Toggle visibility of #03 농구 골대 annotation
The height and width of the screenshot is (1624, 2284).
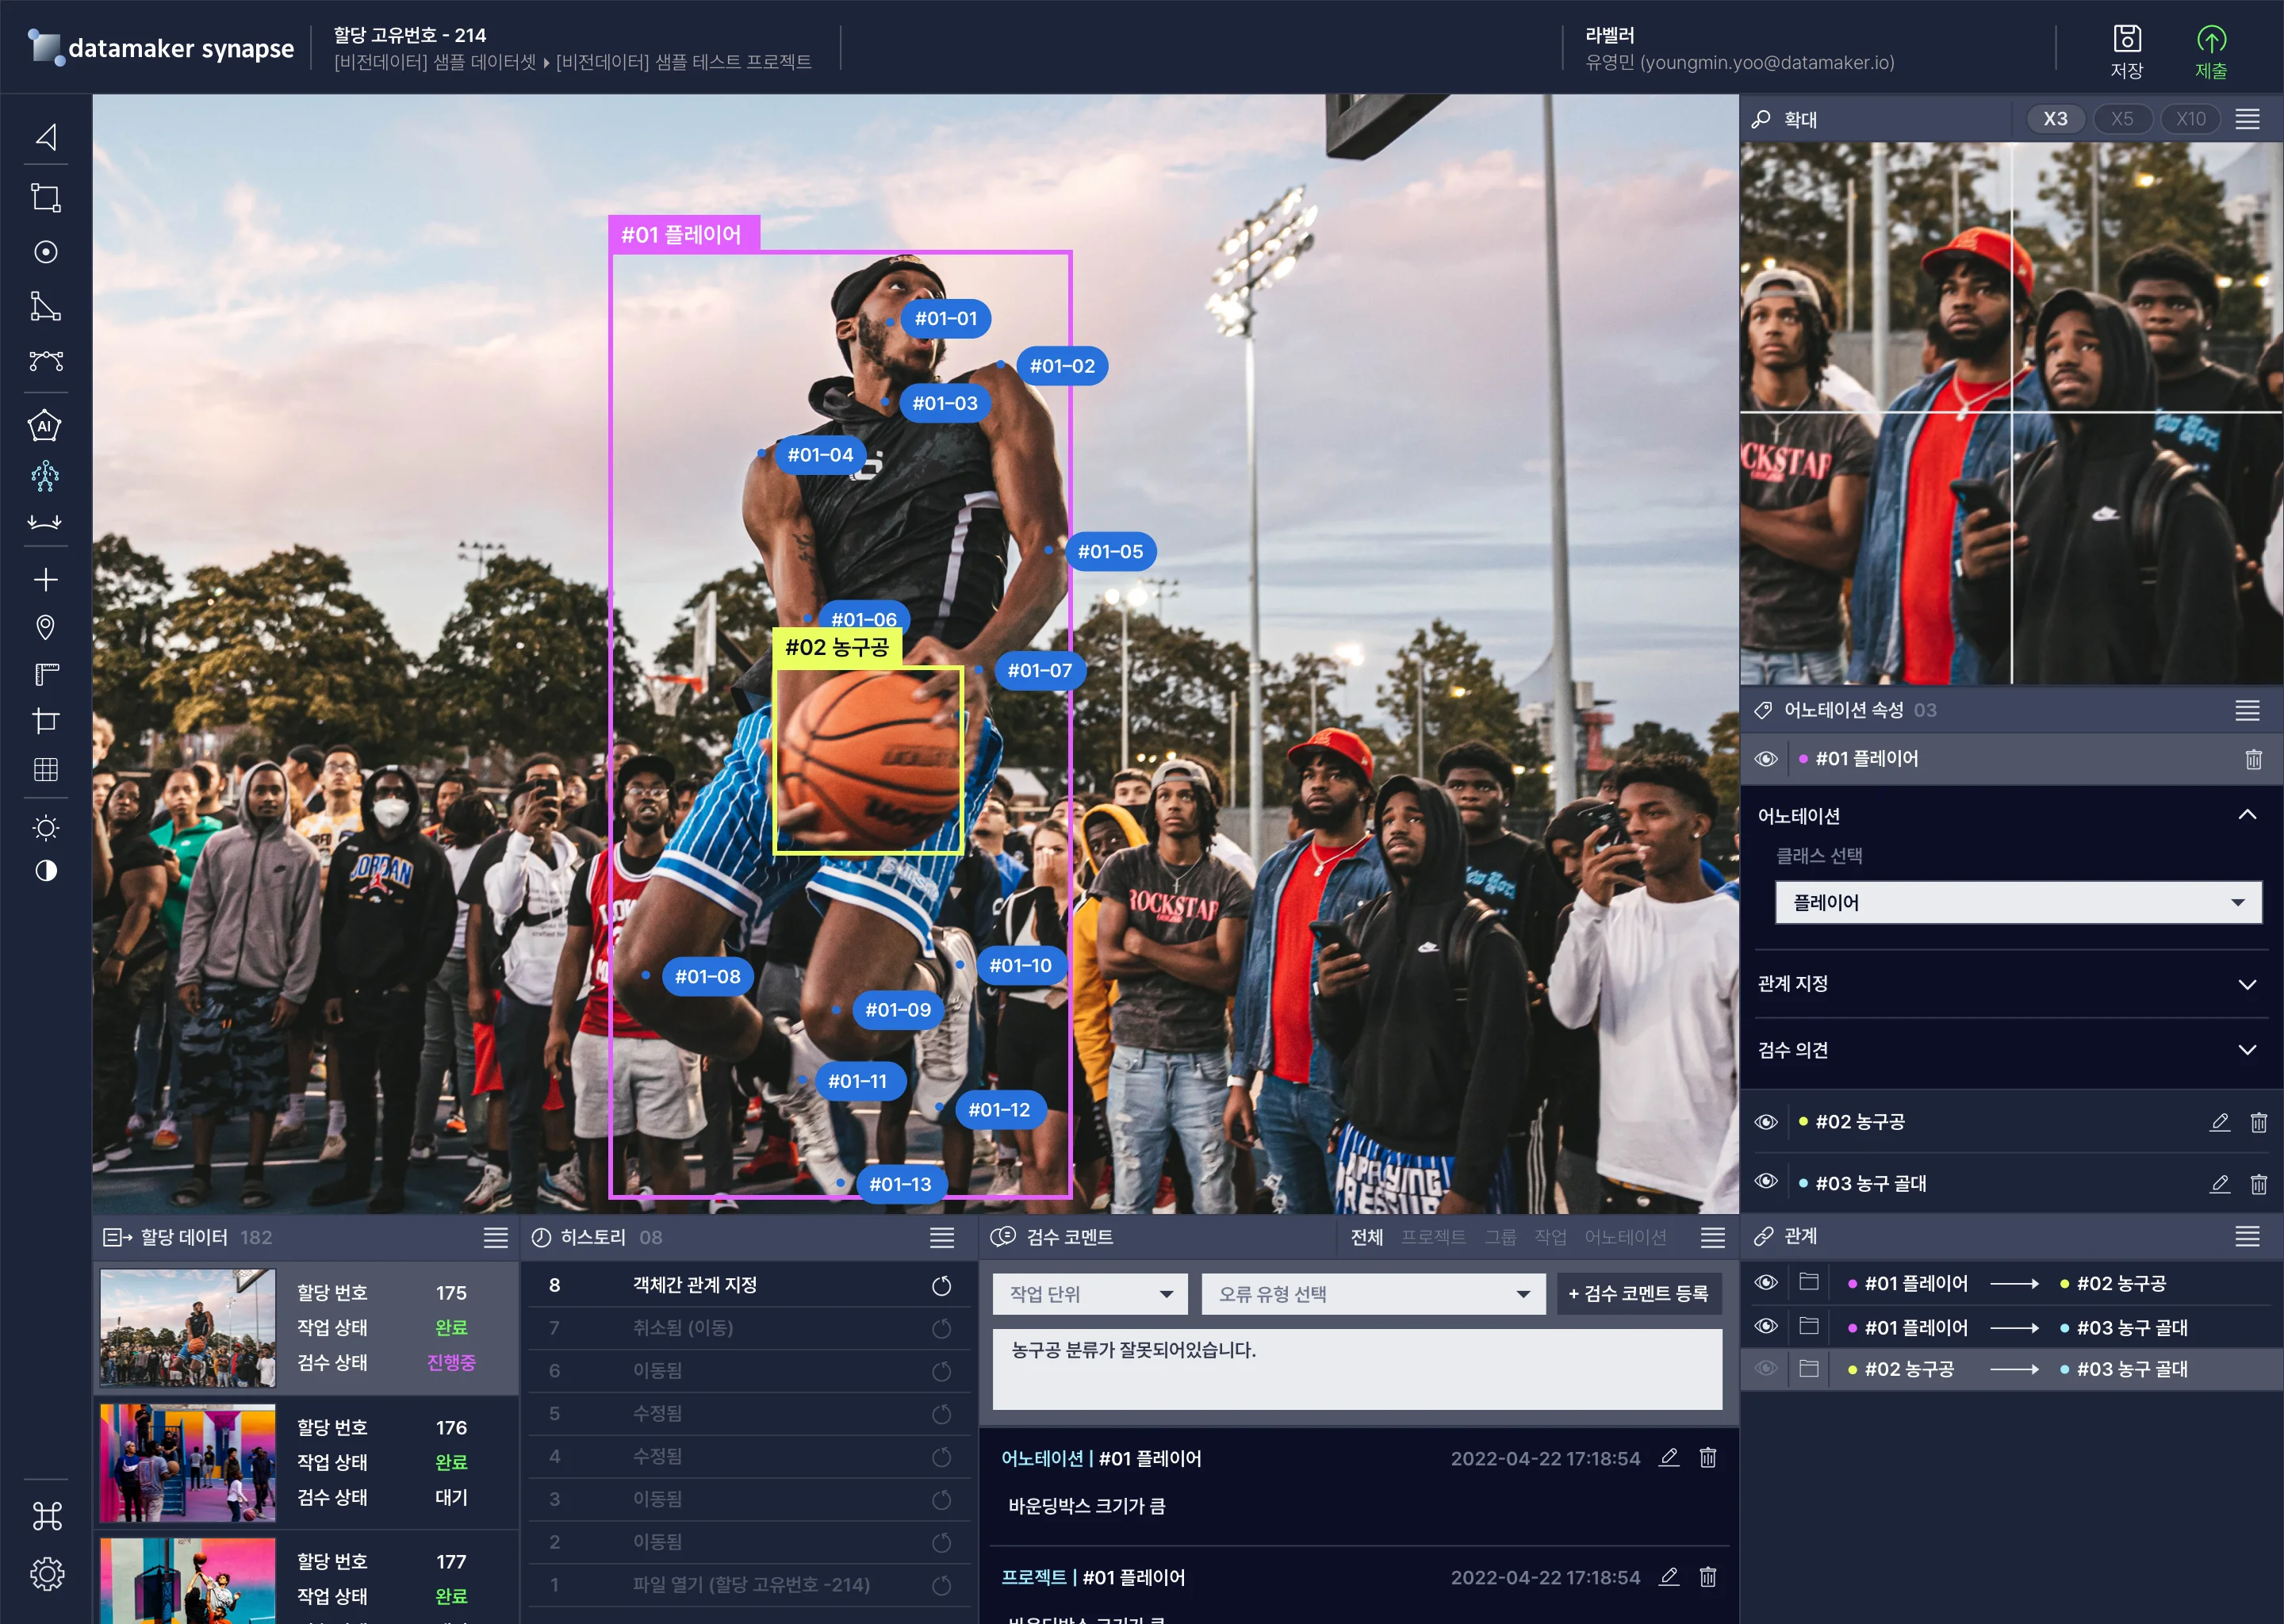coord(1766,1182)
